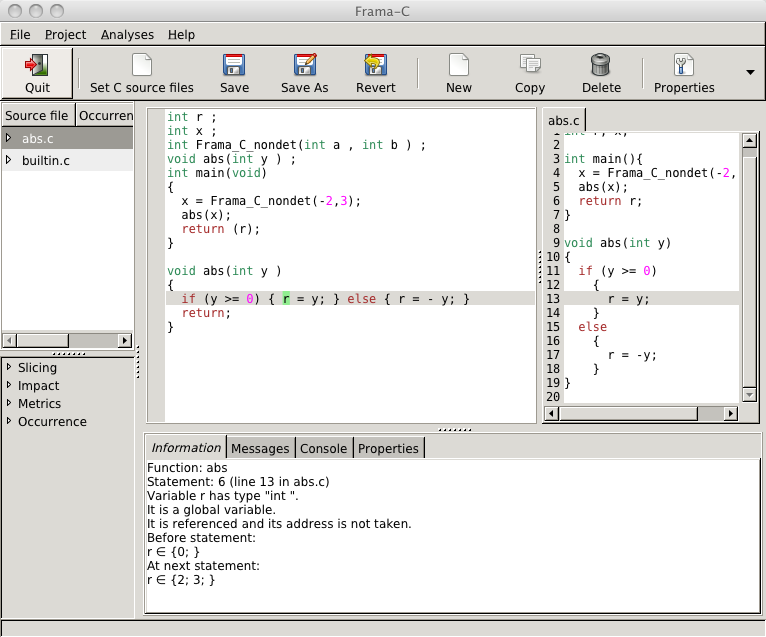Click the Revert icon

[x=375, y=64]
